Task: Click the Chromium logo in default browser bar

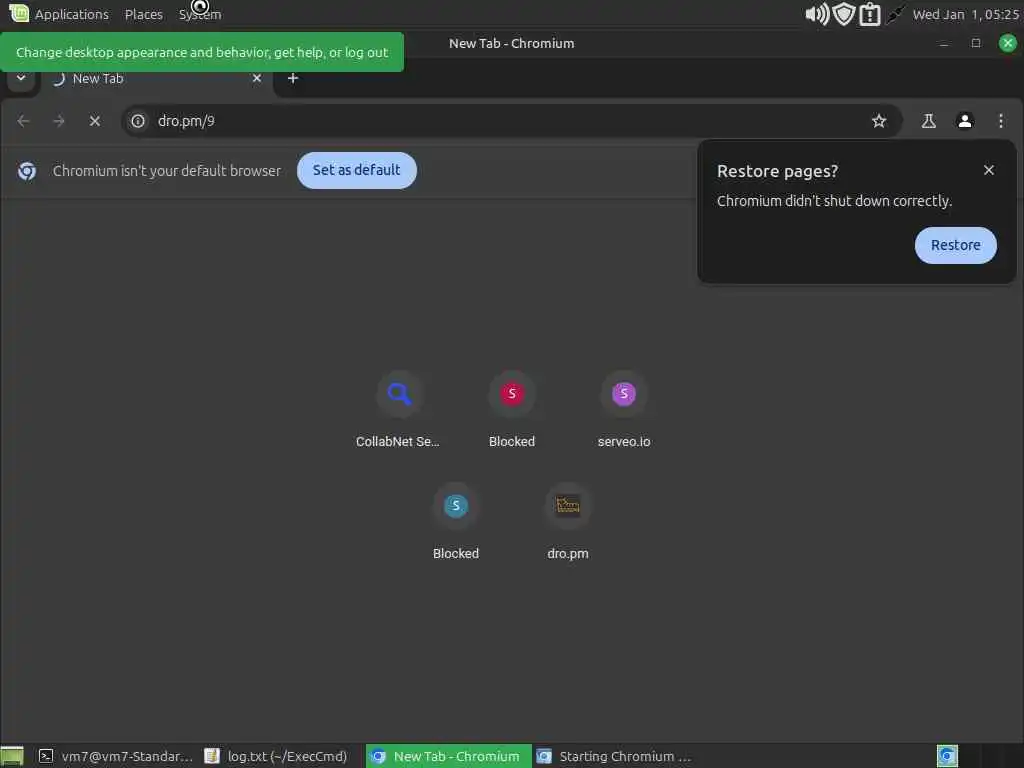Action: coord(27,171)
